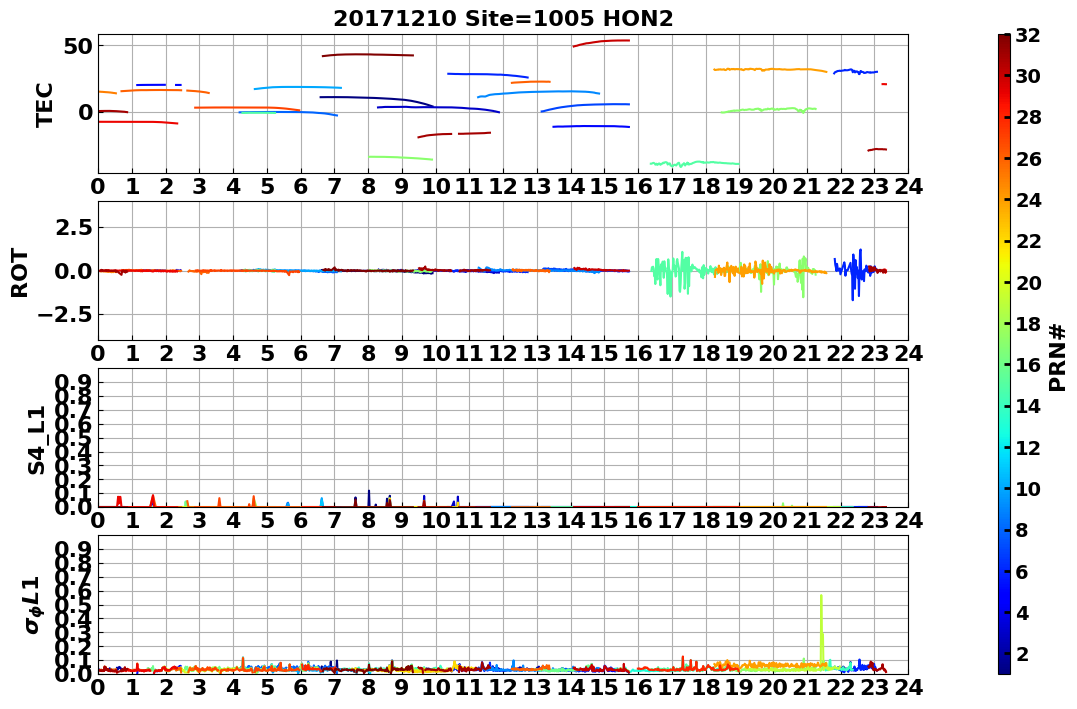Click the colorbar tick label "28"
This screenshot has height=709, width=1077.
[1028, 117]
